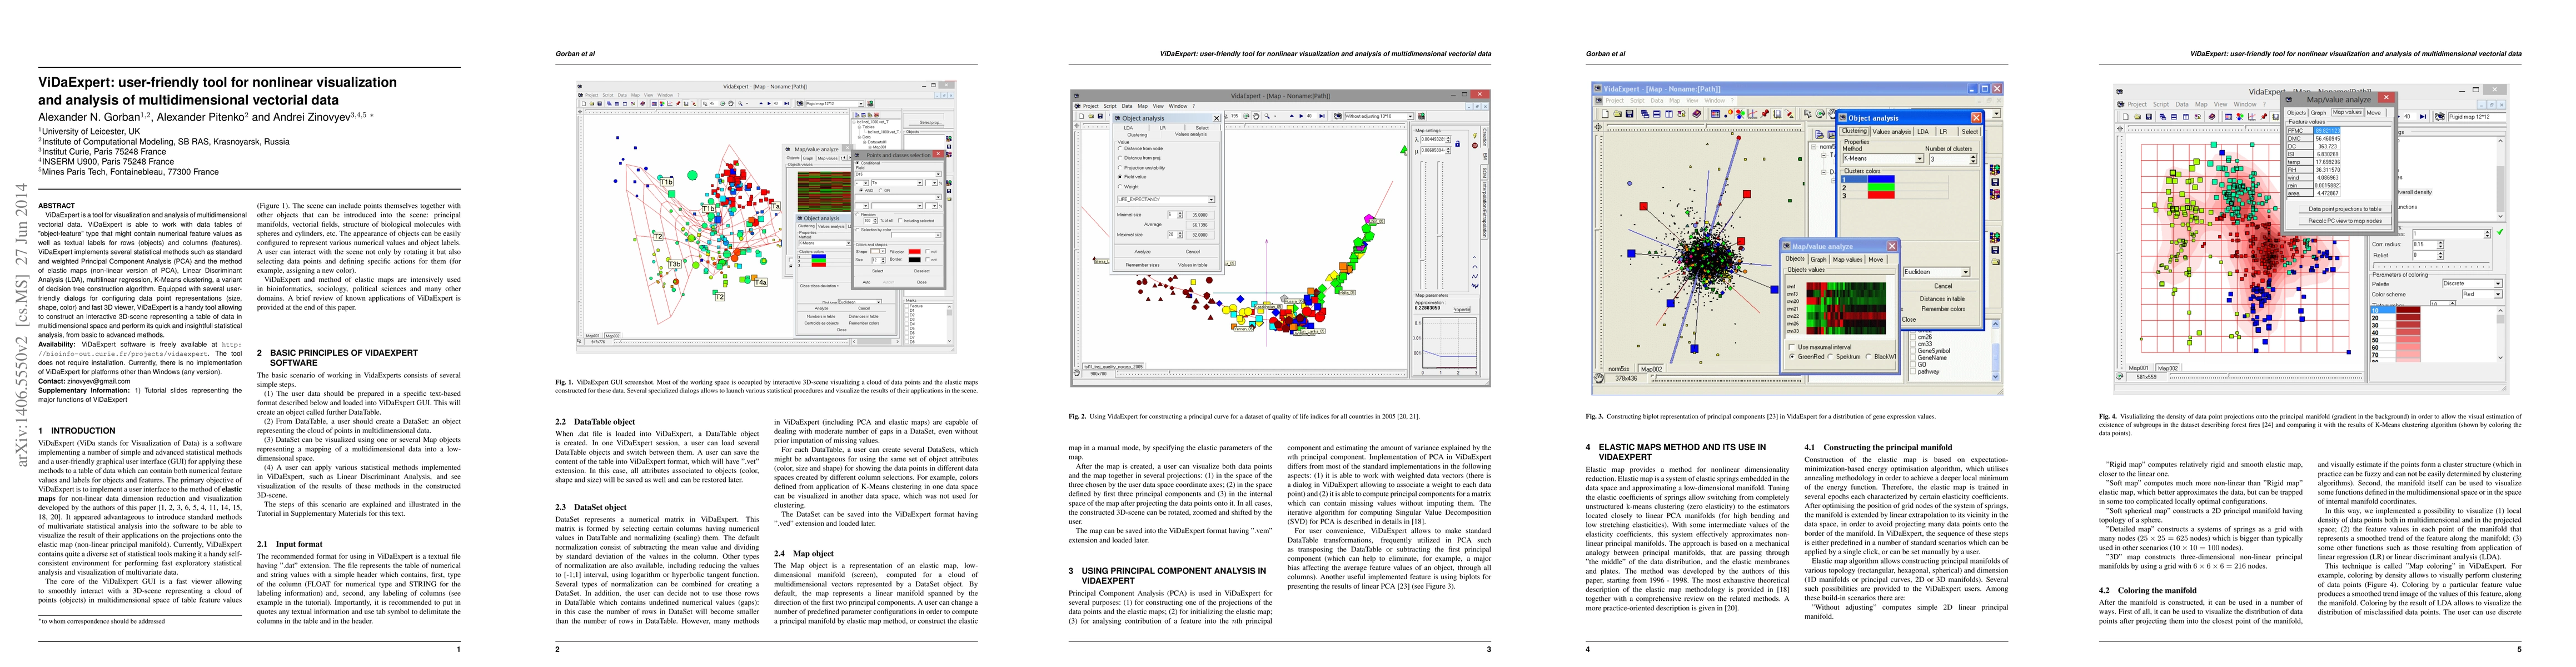The image size is (2576, 667).
Task: Click the save icon in Figure 3 toolbar
Action: click(x=1630, y=114)
